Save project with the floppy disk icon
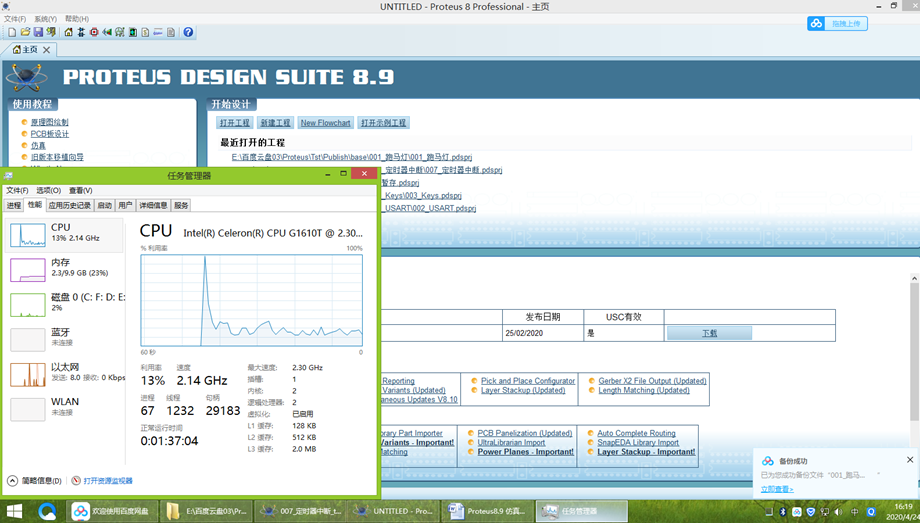 38,32
